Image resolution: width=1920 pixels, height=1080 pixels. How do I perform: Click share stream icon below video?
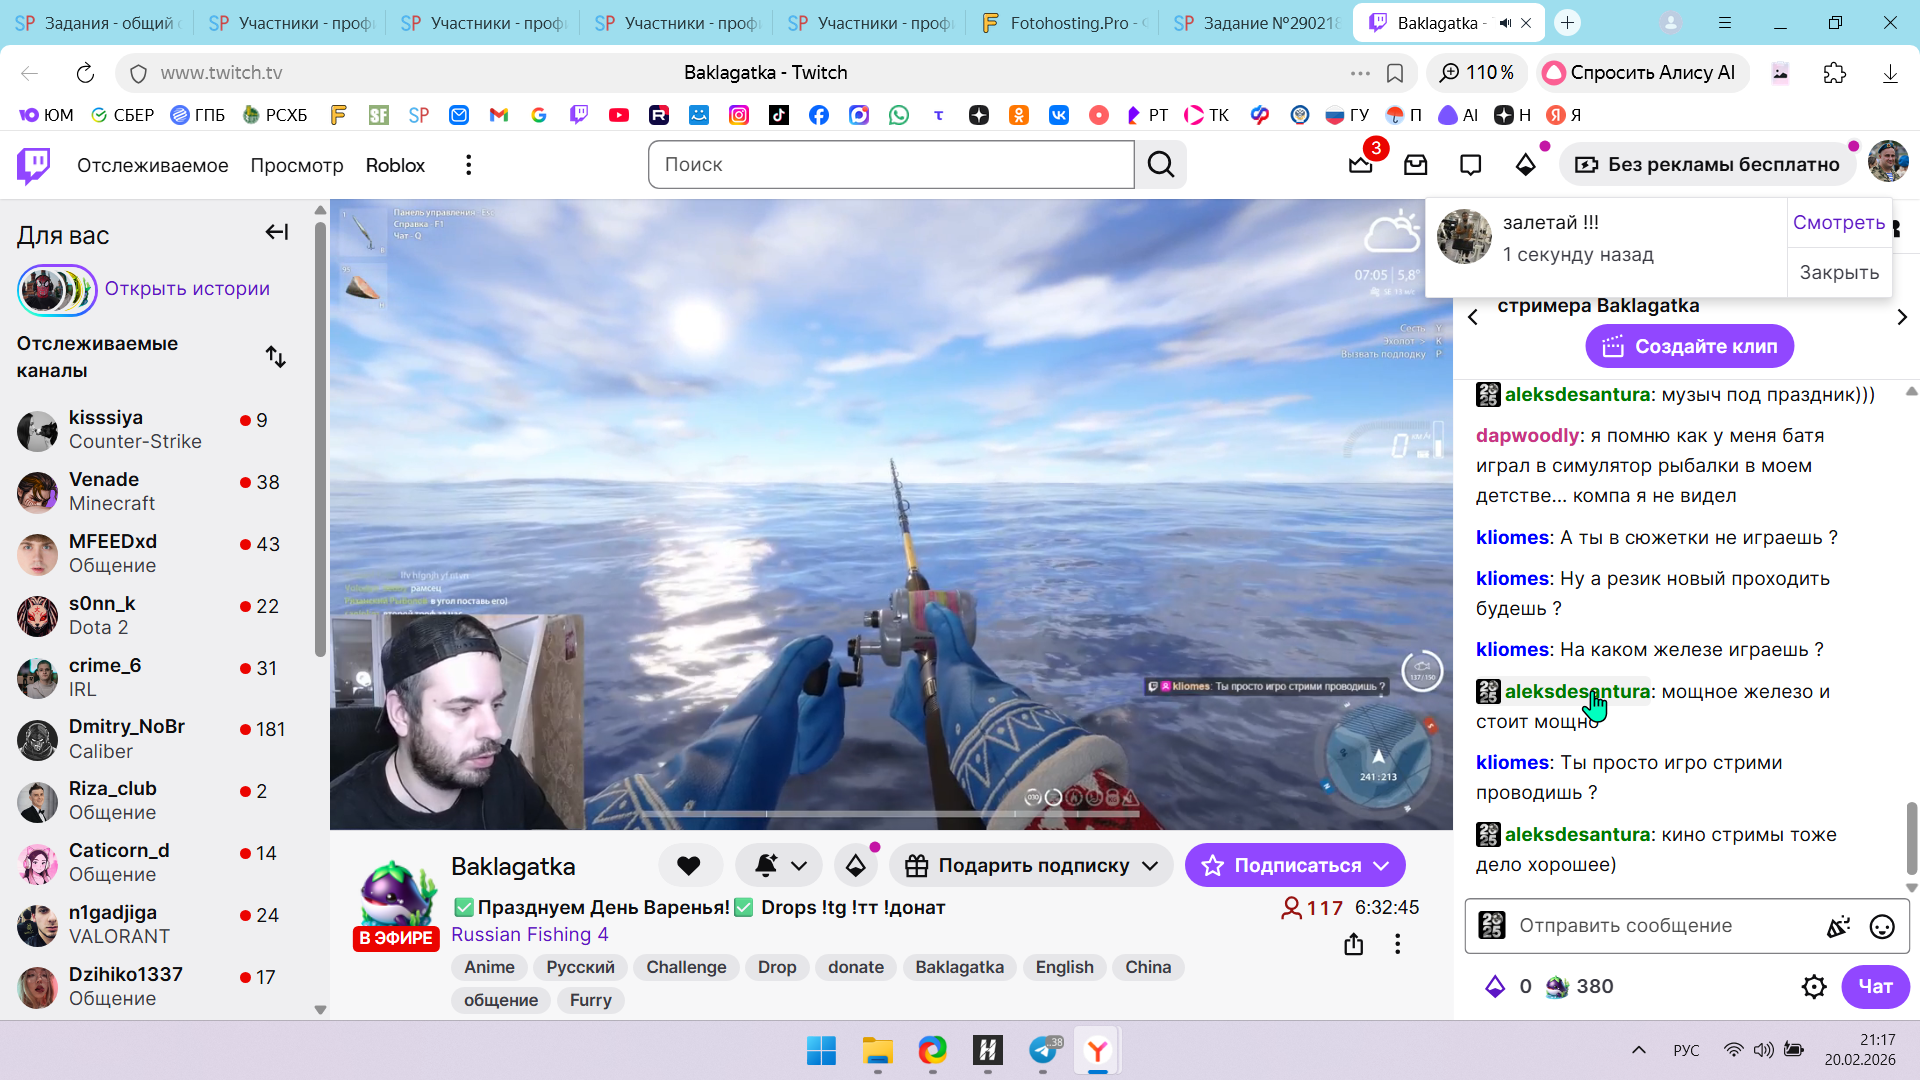tap(1353, 944)
